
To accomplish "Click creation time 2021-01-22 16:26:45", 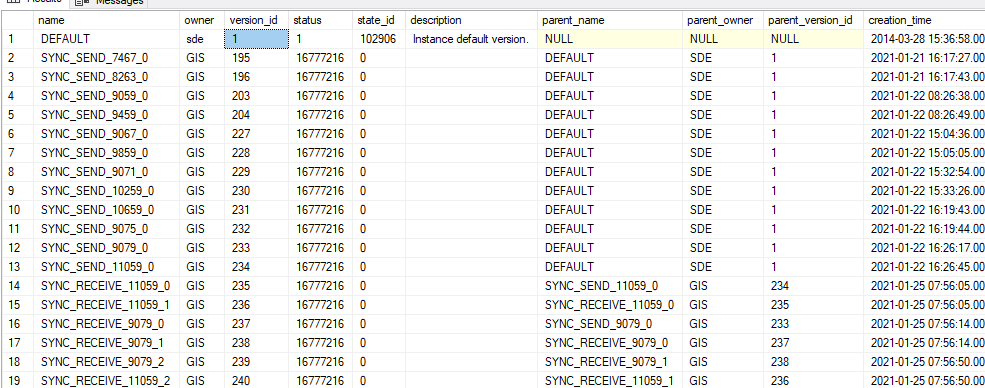I will coord(924,266).
